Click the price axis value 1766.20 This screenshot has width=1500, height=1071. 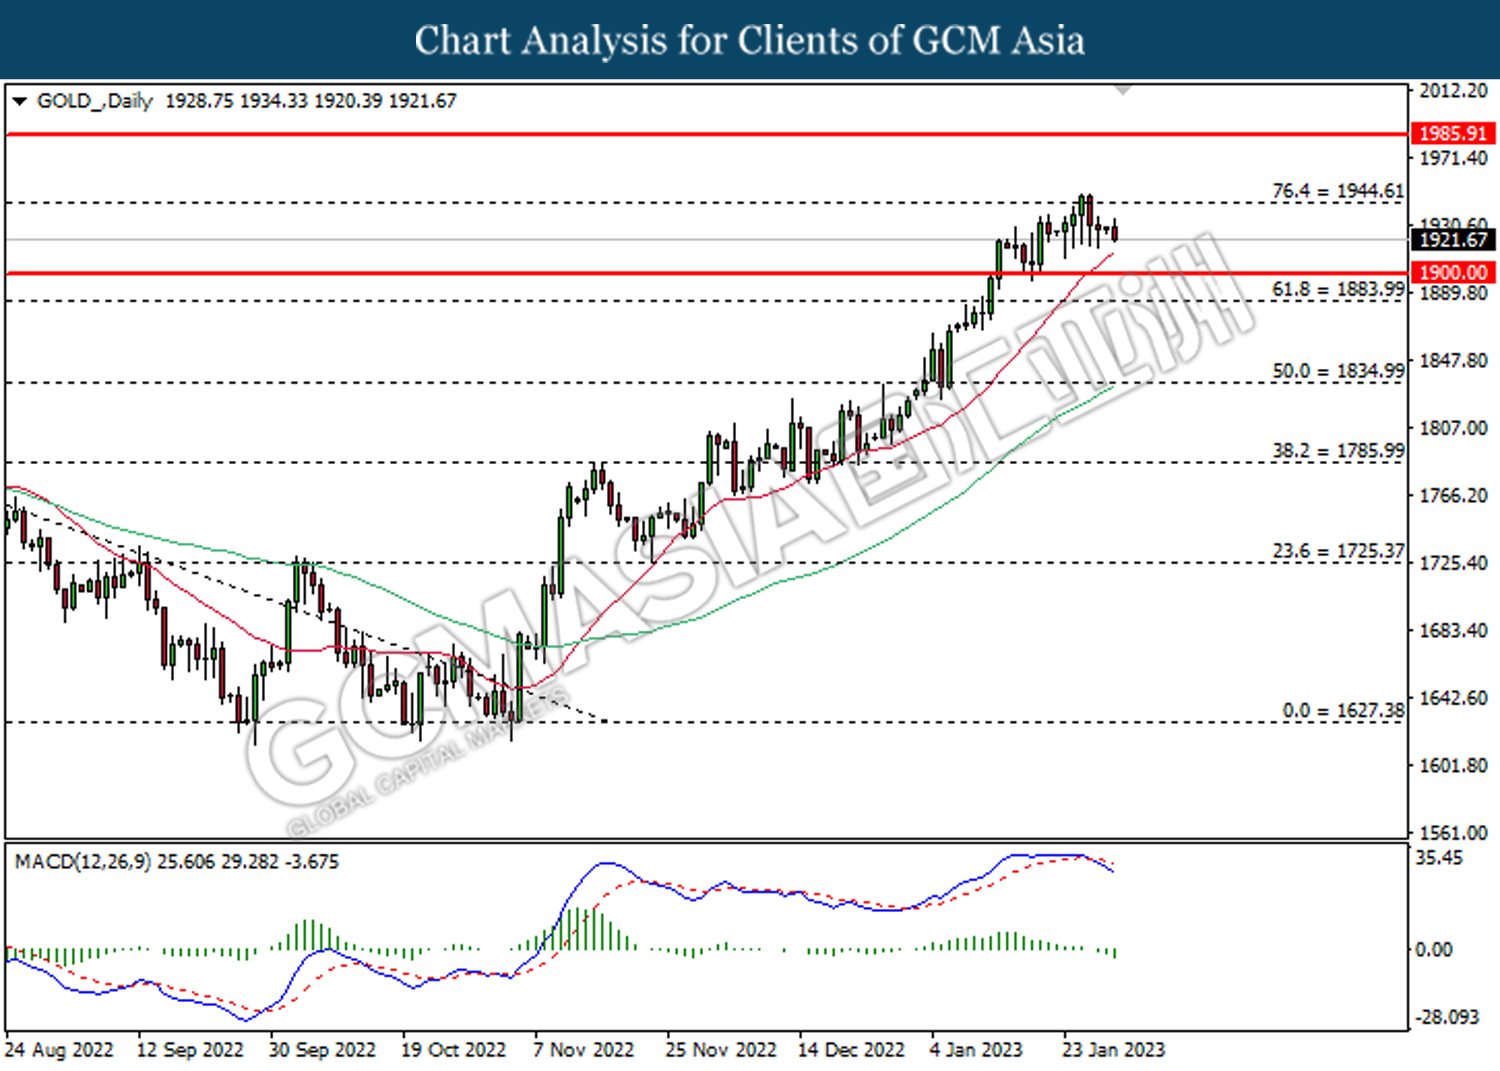tap(1454, 495)
